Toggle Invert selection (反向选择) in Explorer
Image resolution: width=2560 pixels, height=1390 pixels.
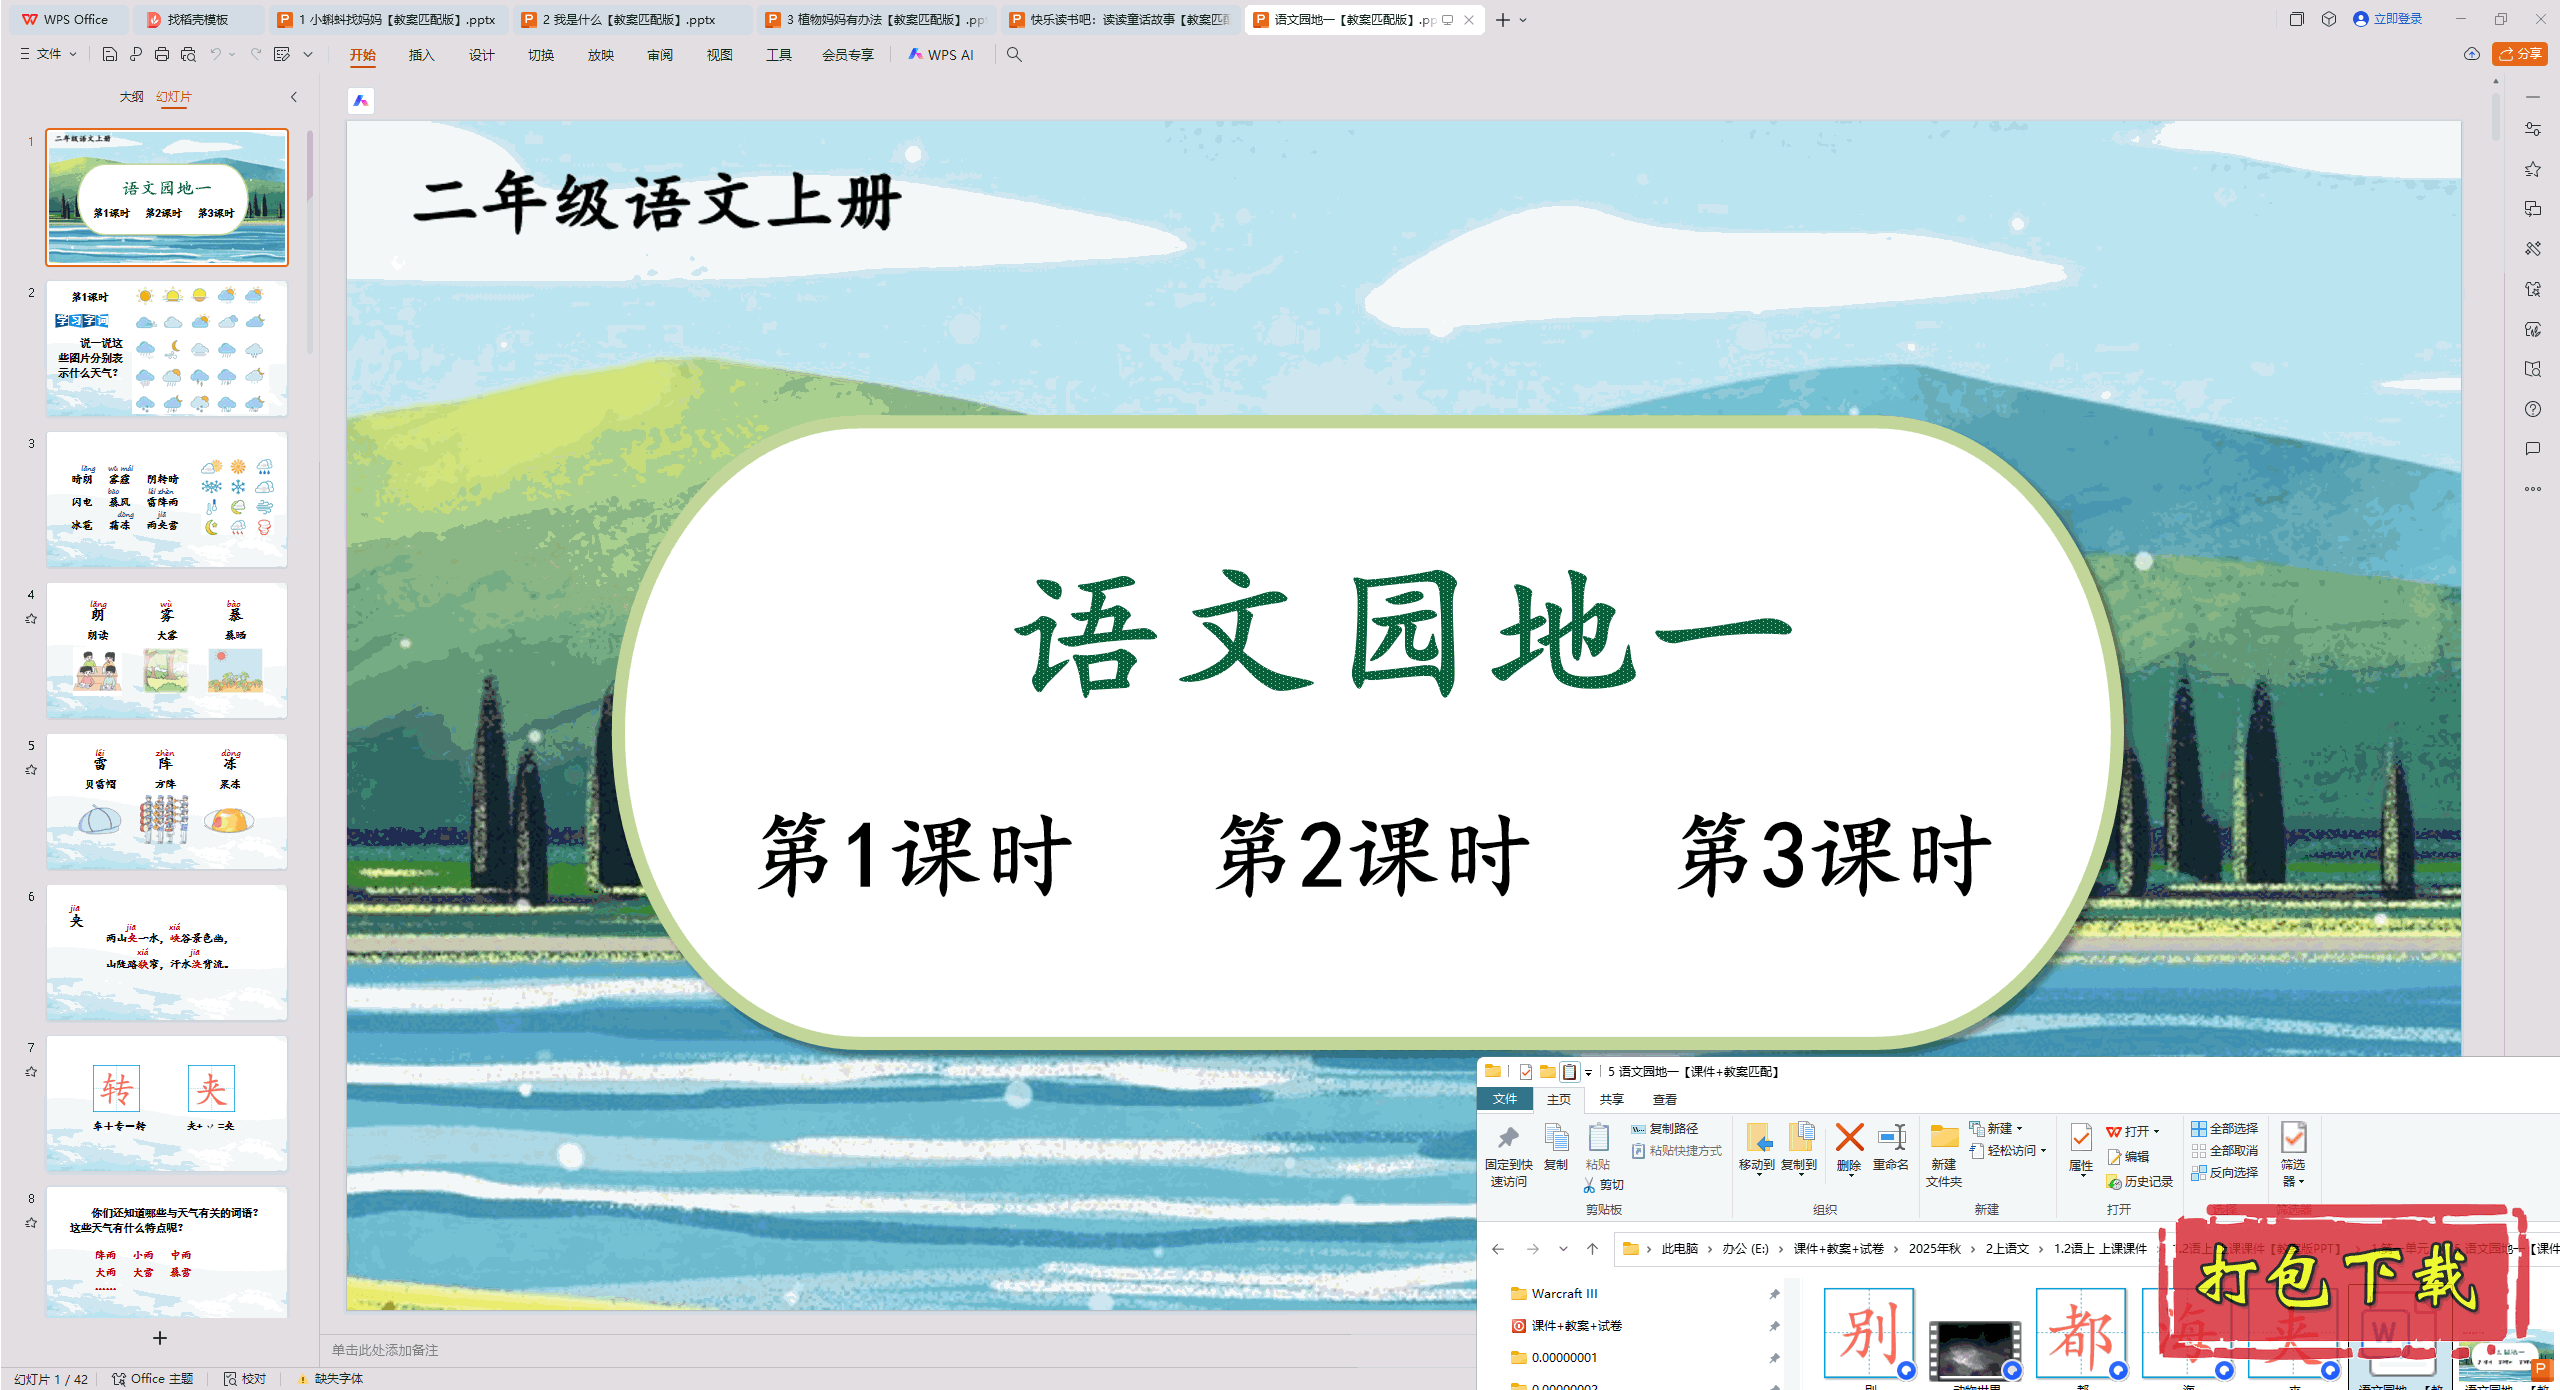[2224, 1172]
